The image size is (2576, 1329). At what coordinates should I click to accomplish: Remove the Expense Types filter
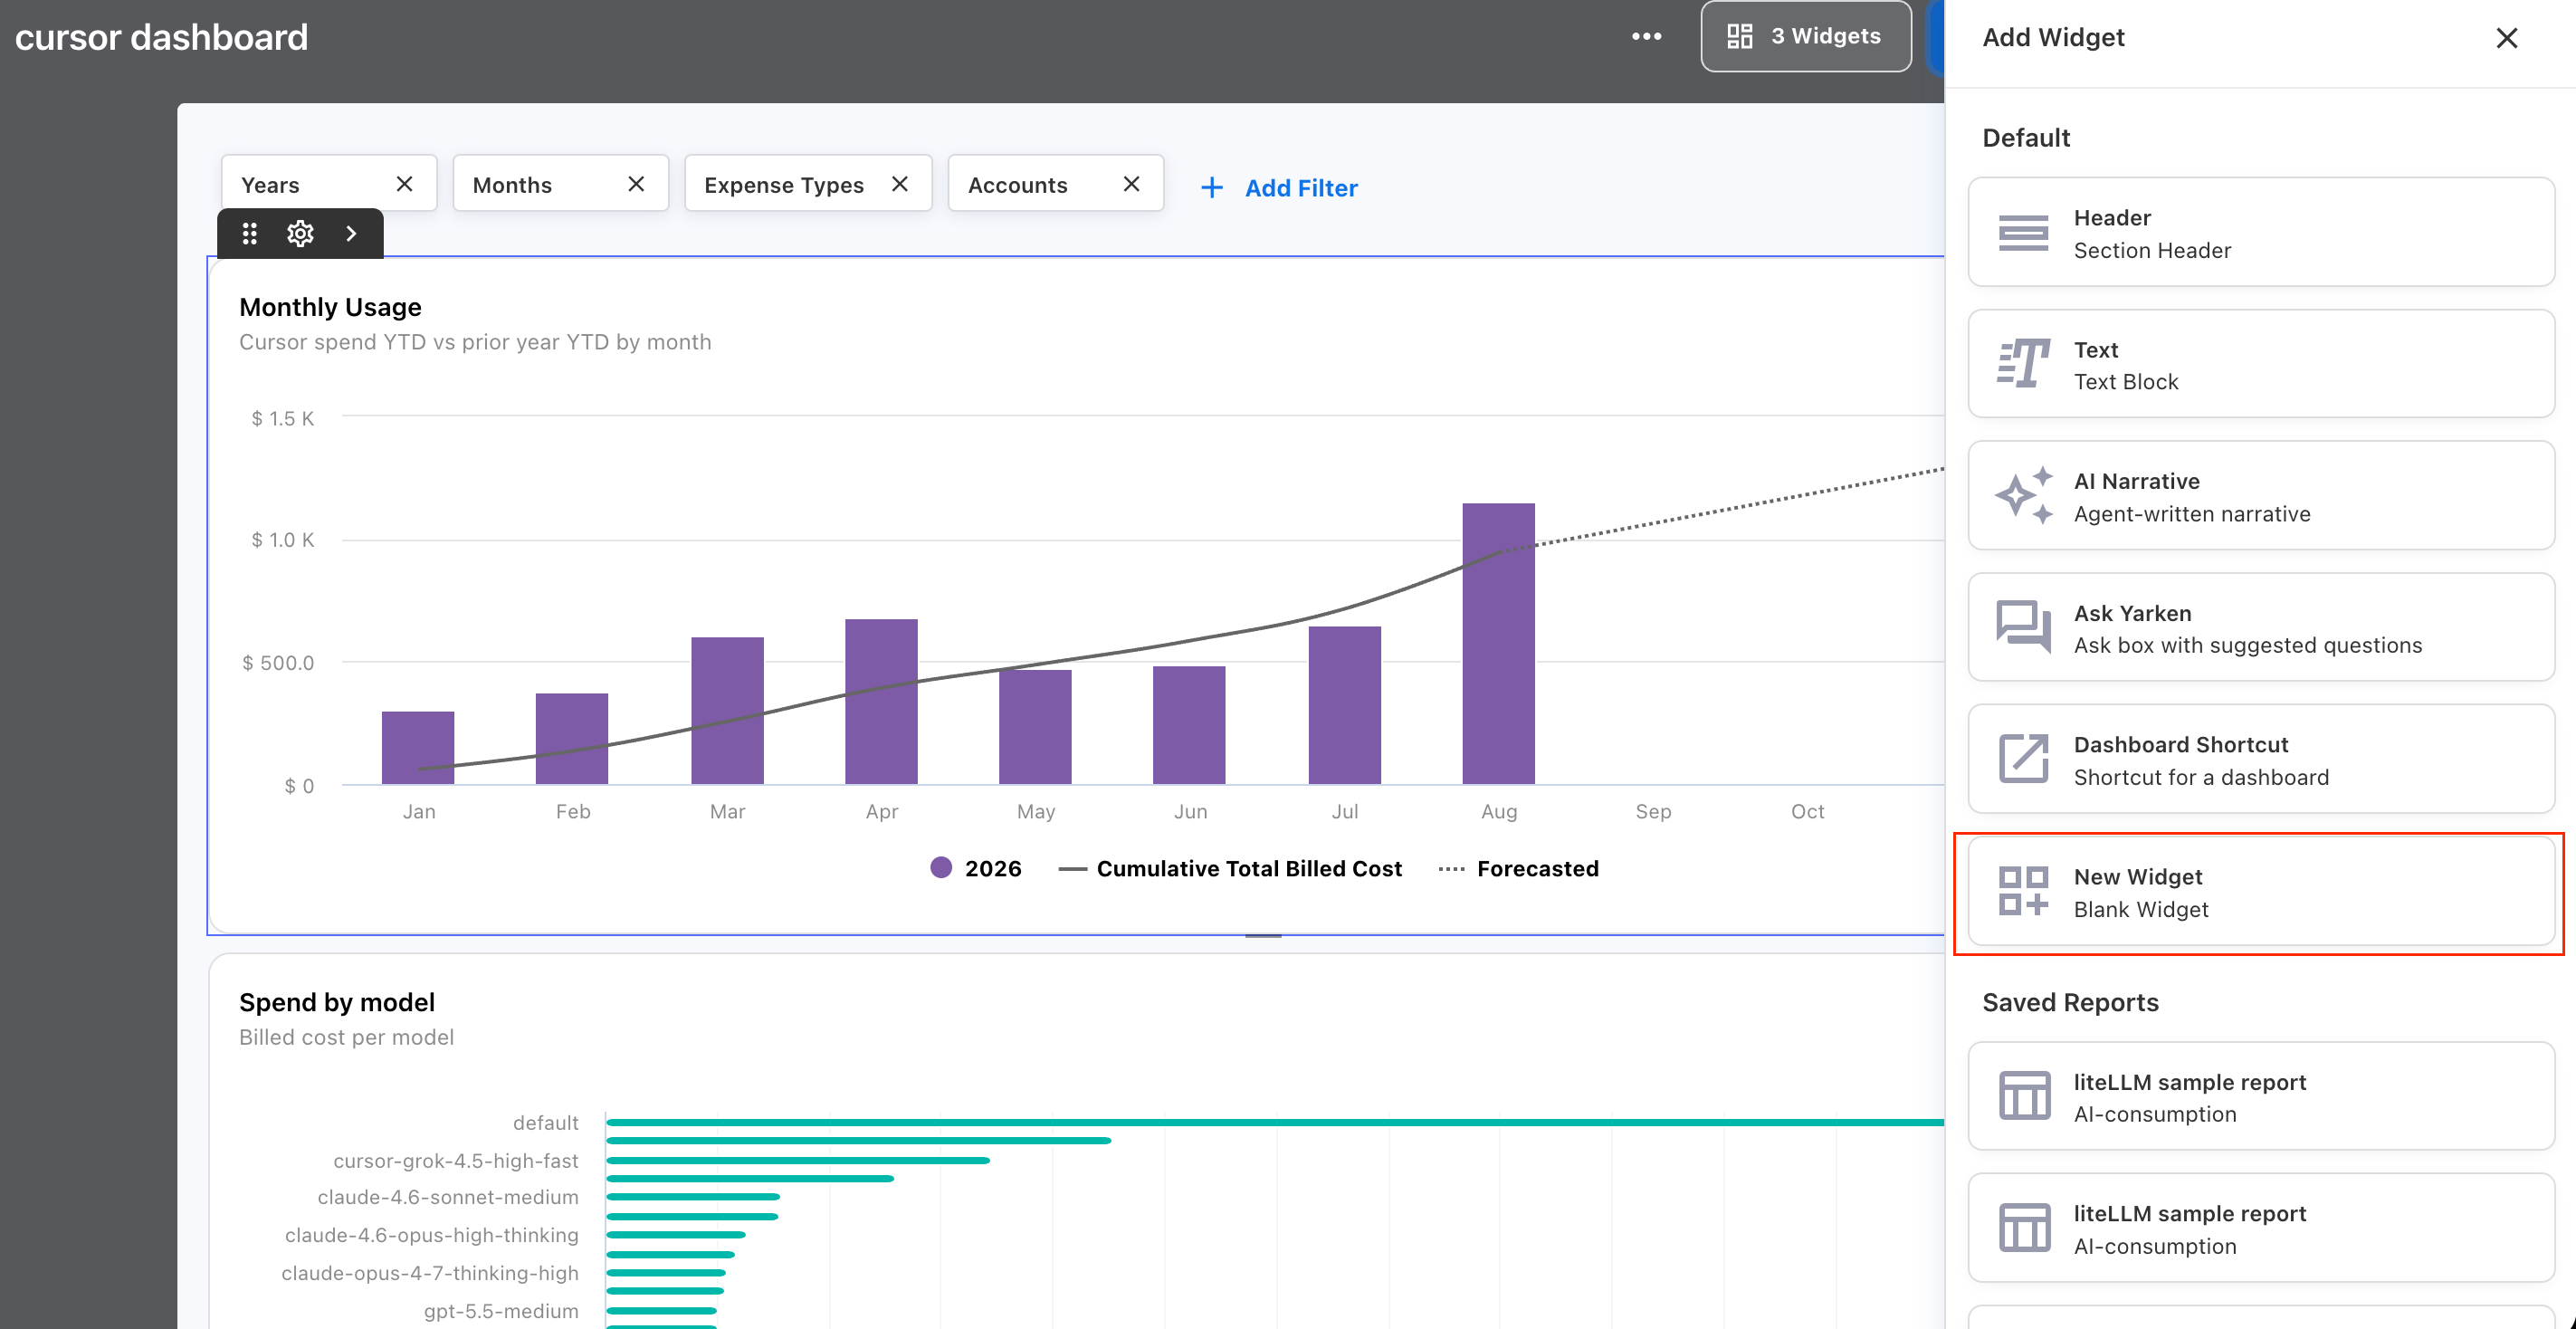(900, 184)
